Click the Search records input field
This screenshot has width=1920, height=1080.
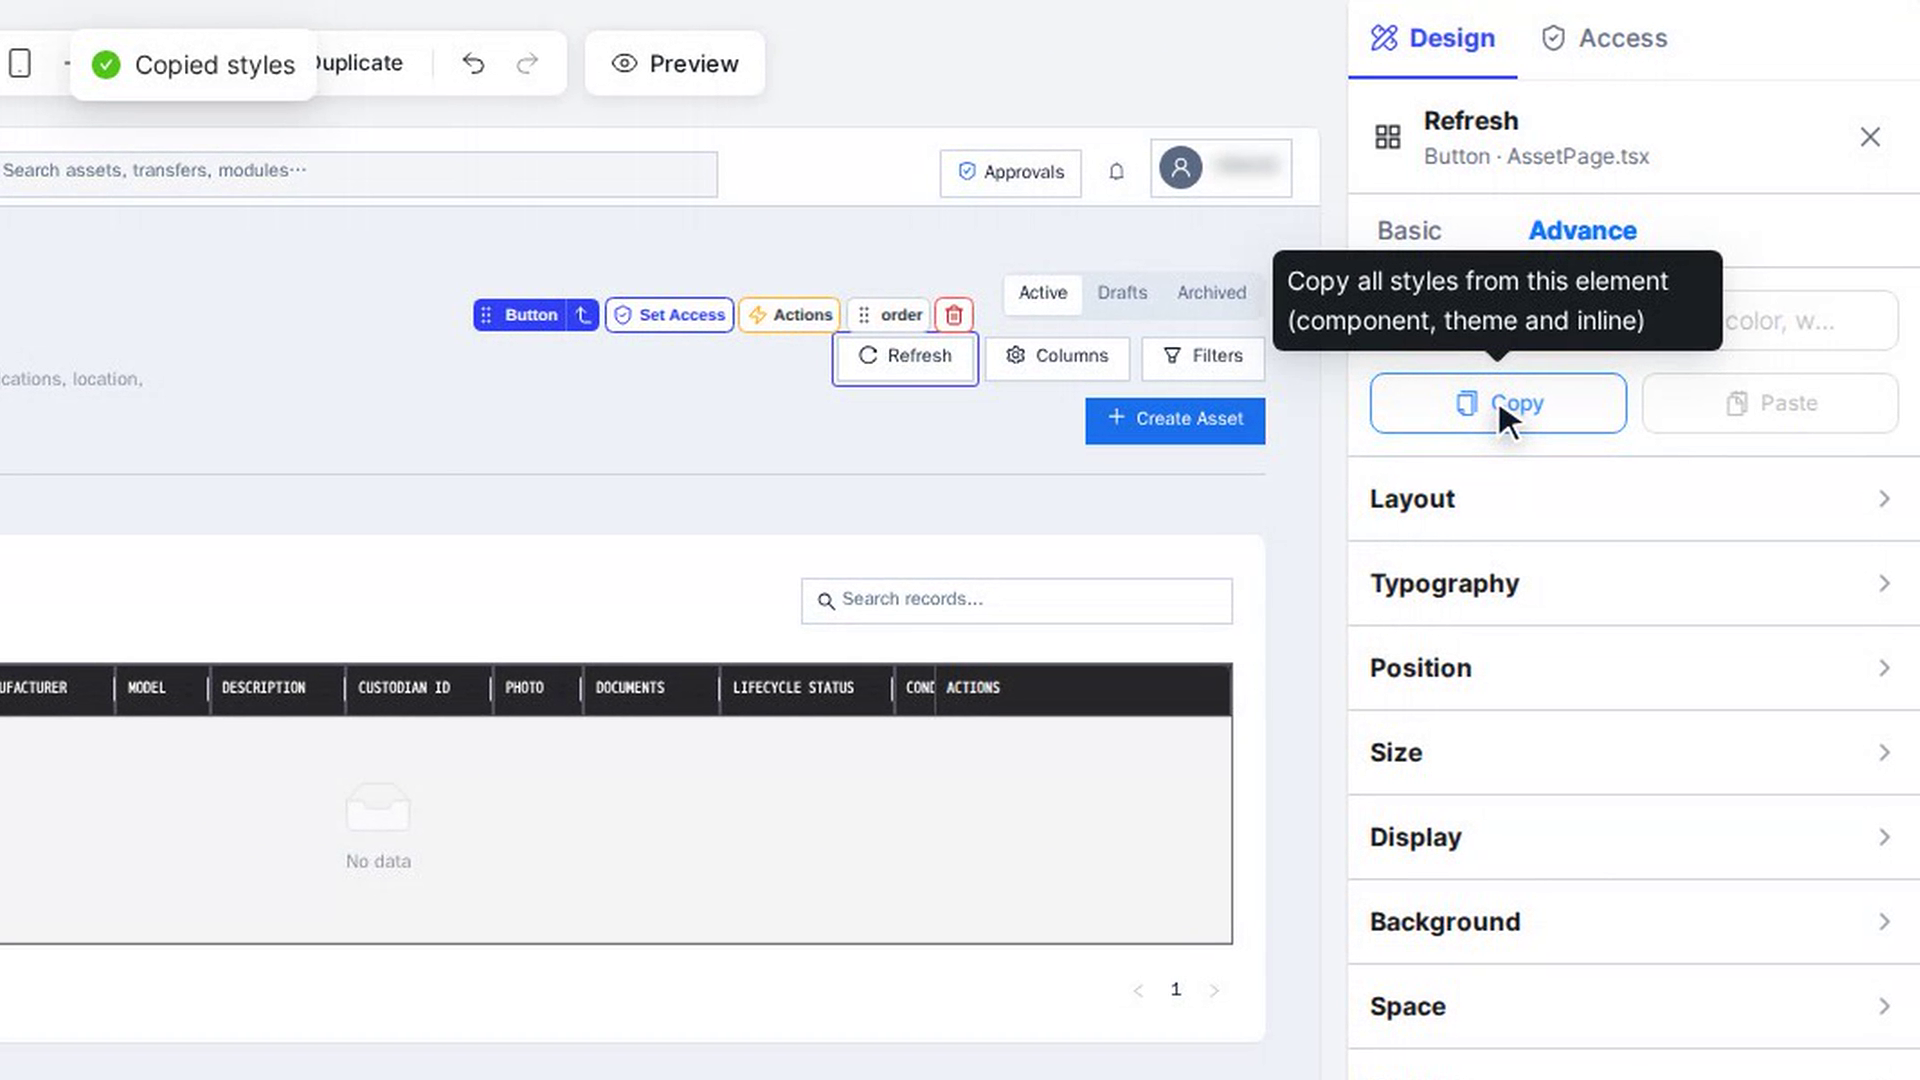(x=1017, y=600)
